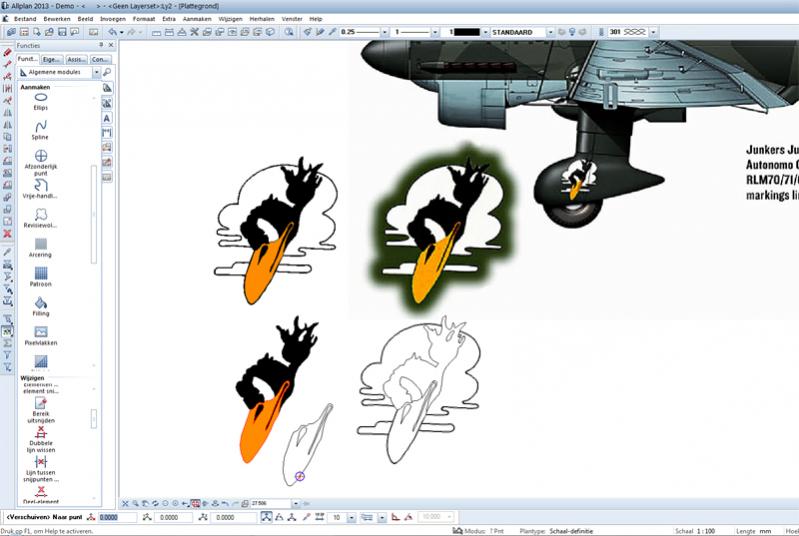Click the red grid icon in viewport toolbar
Image resolution: width=799 pixels, height=536 pixels.
point(195,503)
